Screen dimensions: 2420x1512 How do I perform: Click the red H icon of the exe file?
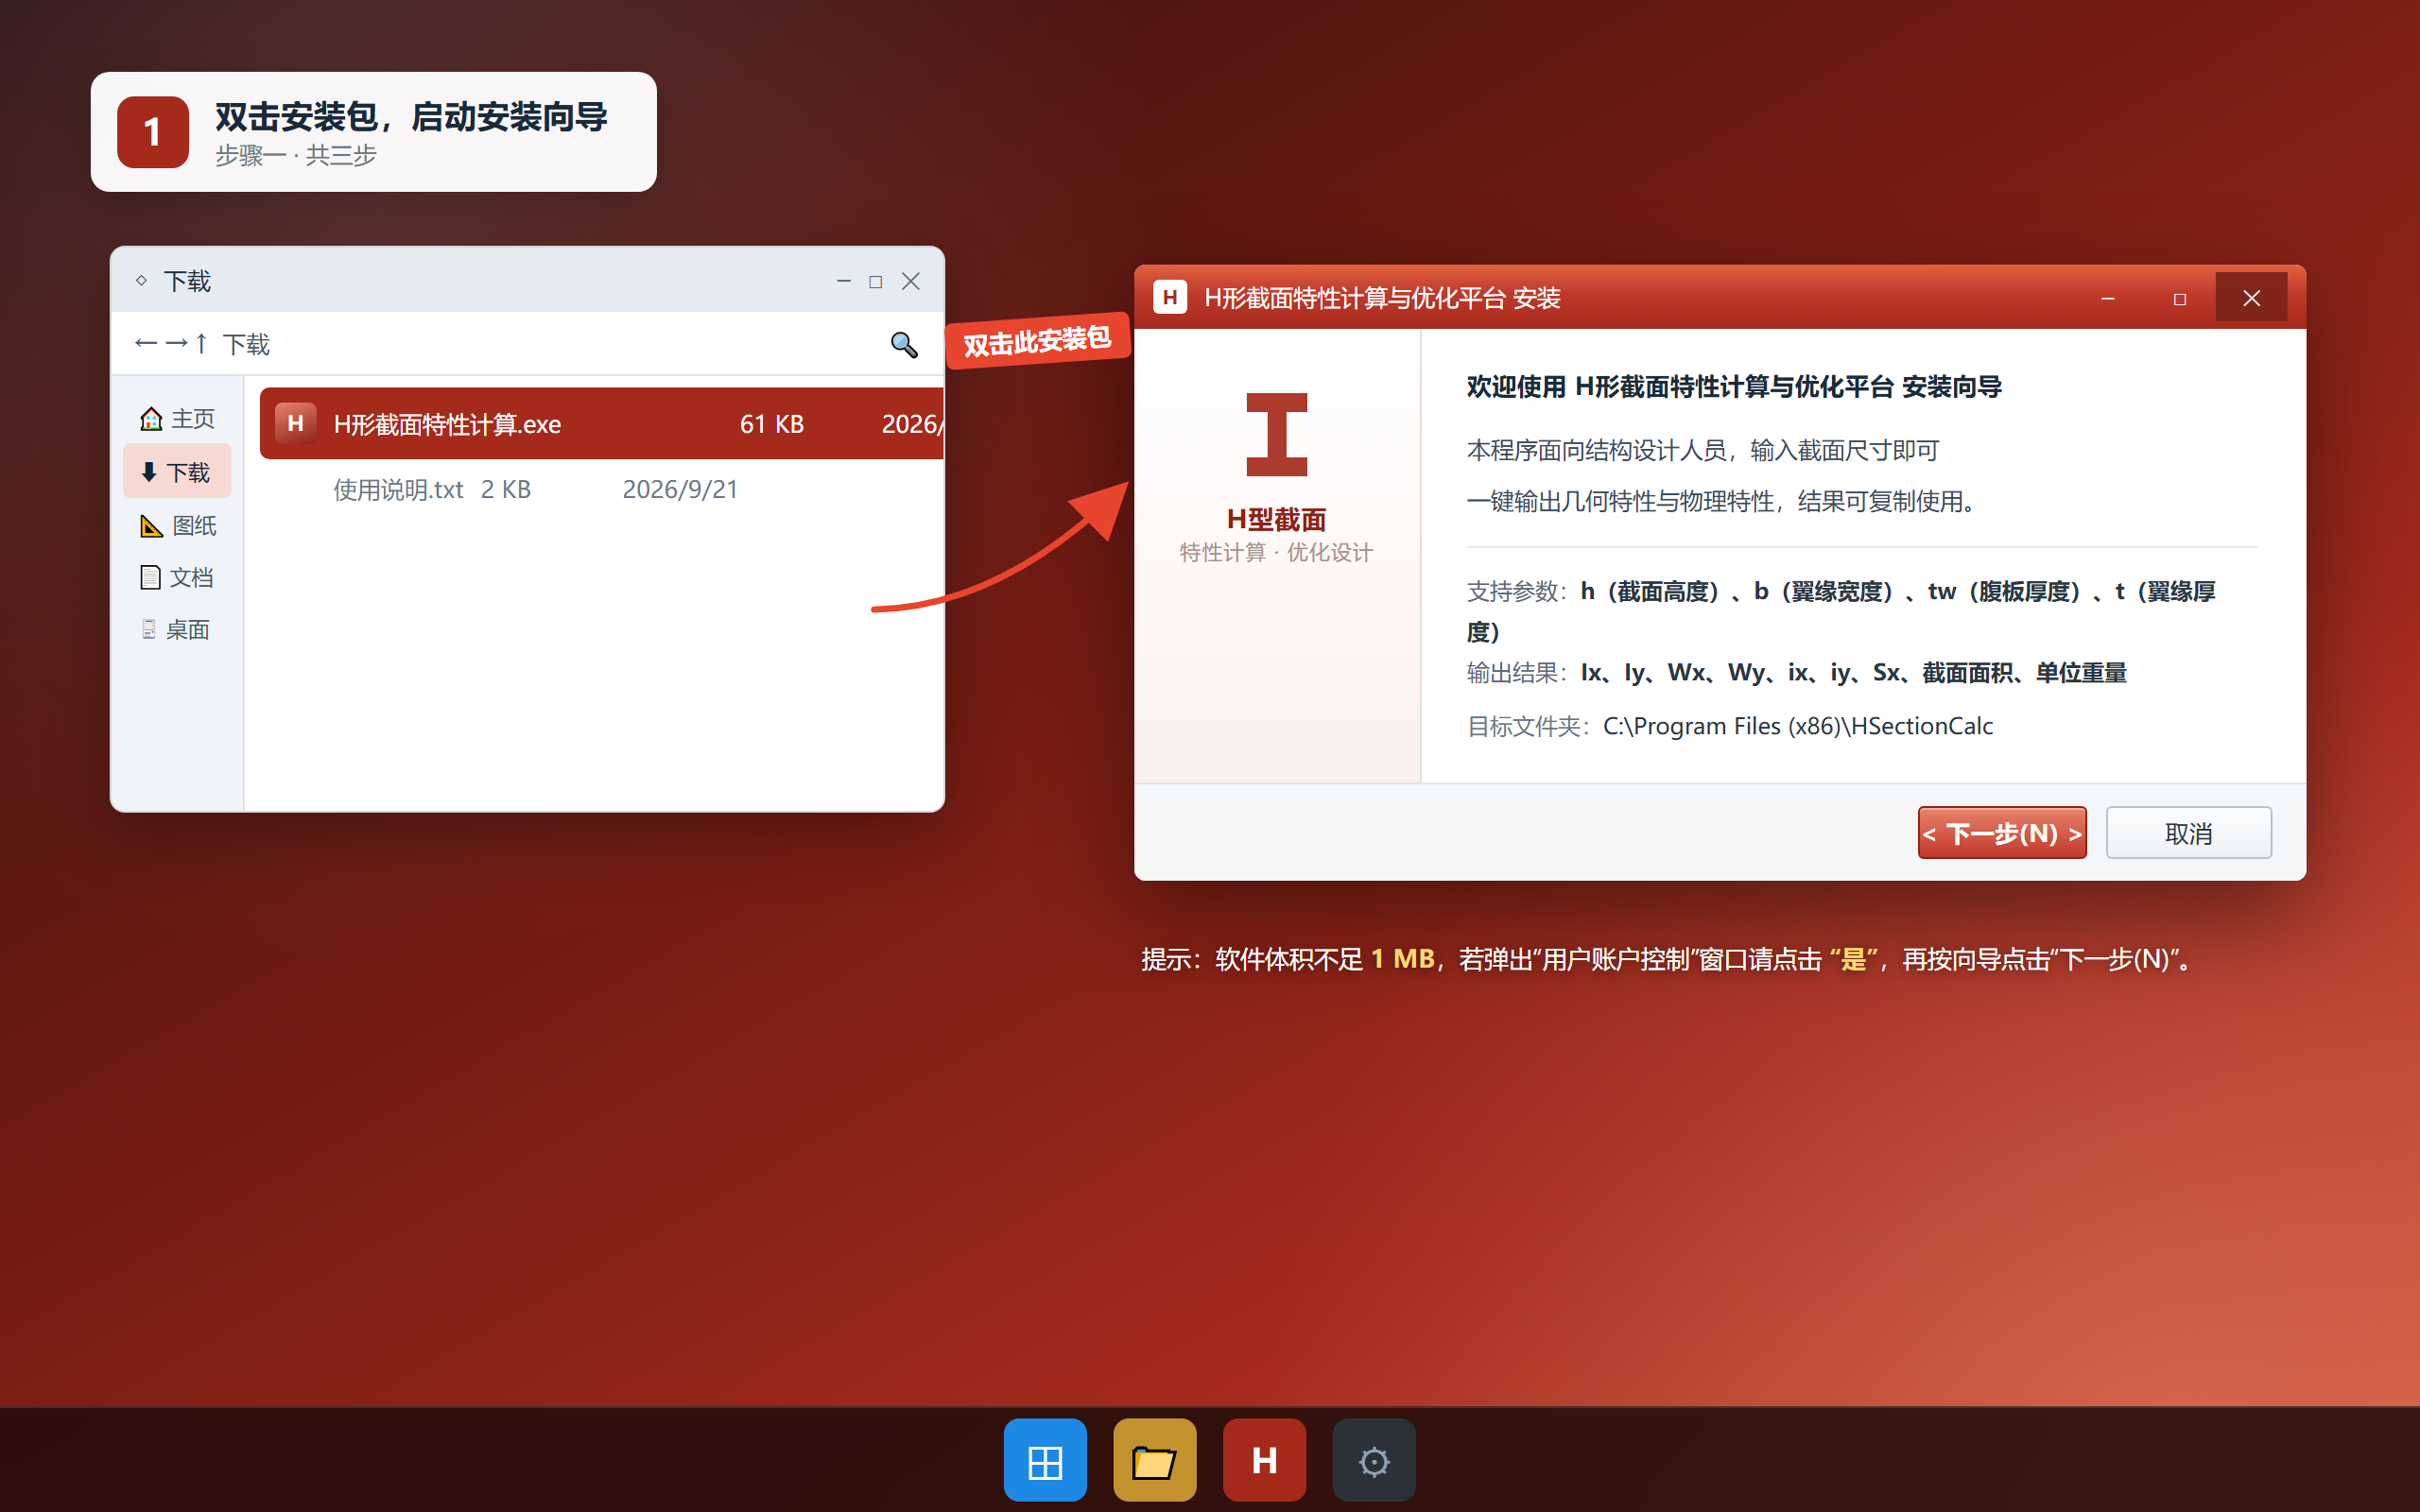pos(295,423)
